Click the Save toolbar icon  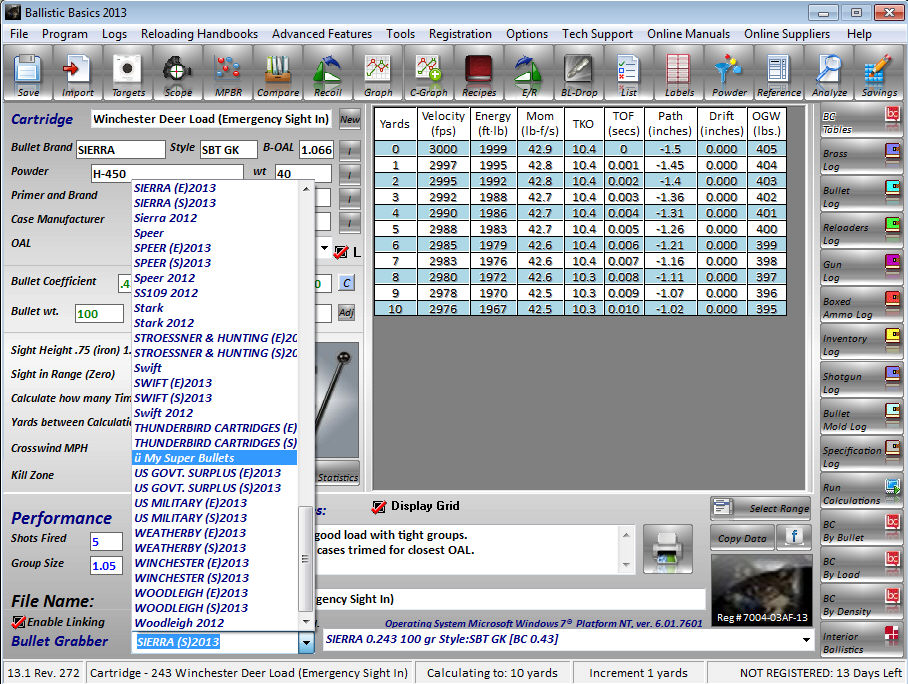pyautogui.click(x=28, y=73)
